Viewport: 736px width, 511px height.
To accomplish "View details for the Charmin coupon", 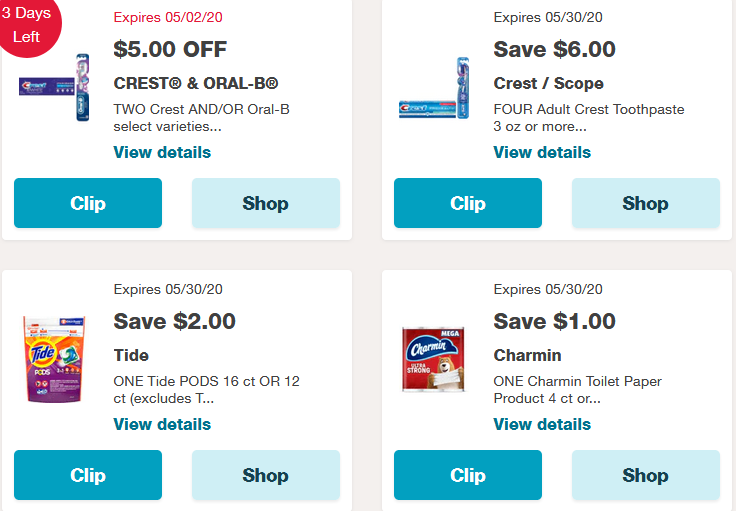I will point(542,424).
